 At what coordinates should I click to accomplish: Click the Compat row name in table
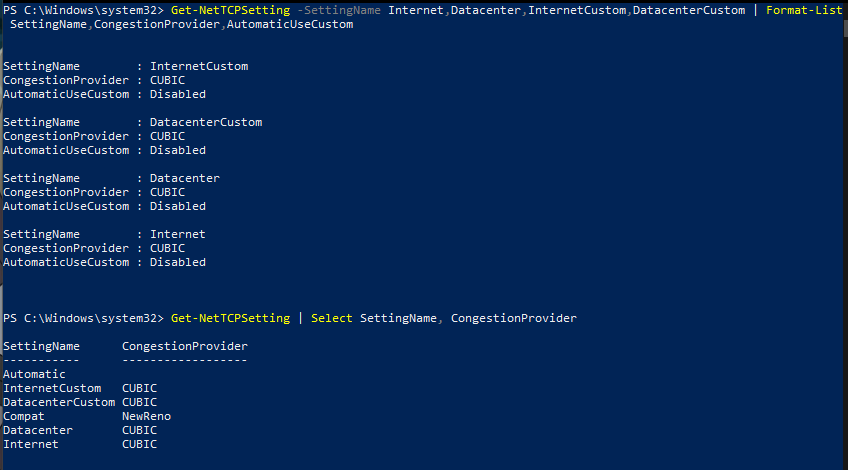[24, 416]
